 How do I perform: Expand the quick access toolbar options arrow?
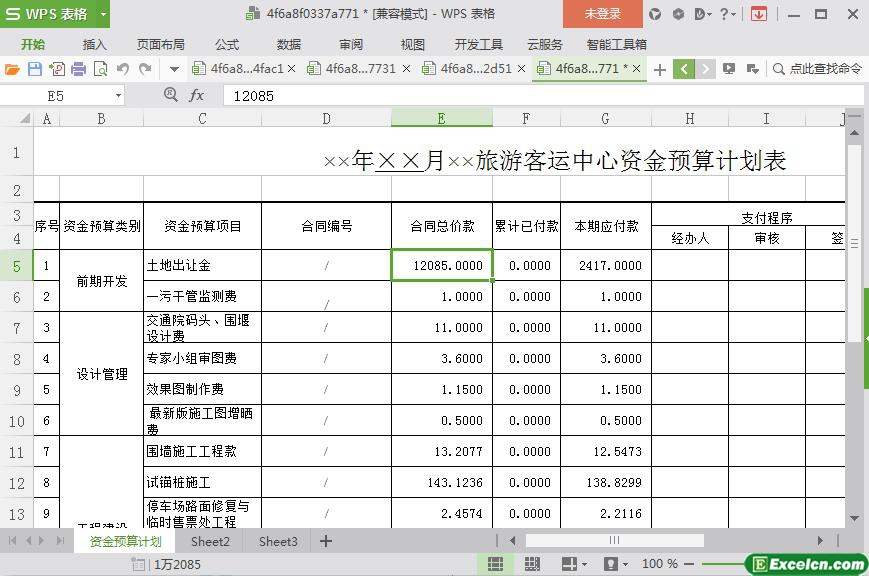click(x=174, y=69)
